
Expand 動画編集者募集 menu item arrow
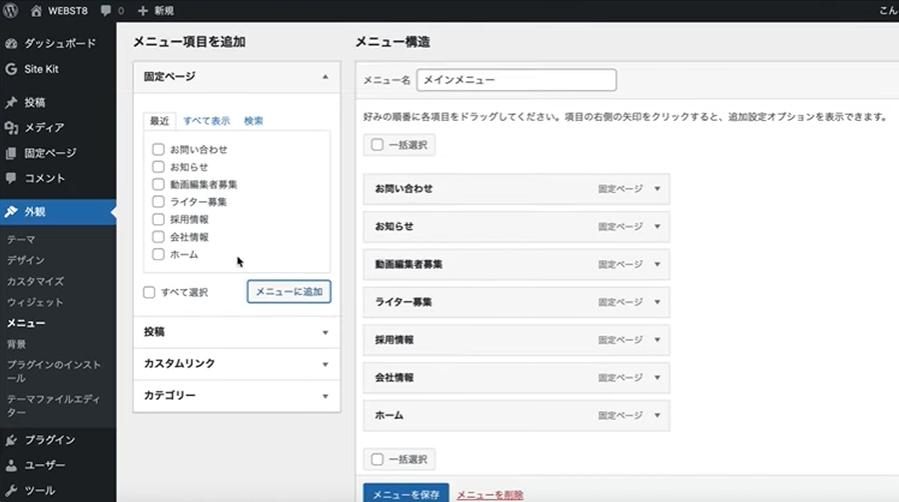coord(657,264)
